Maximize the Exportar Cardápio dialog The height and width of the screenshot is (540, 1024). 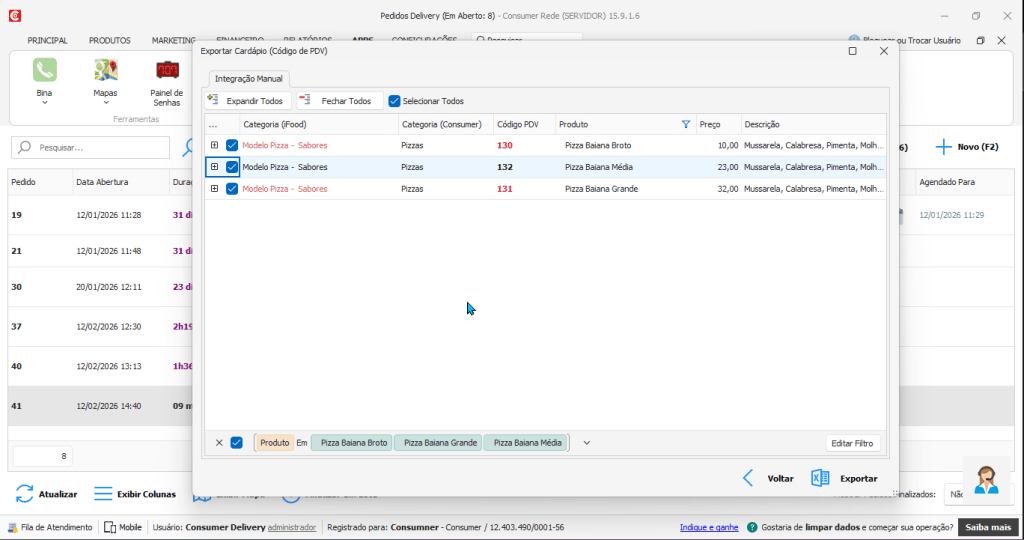[852, 51]
